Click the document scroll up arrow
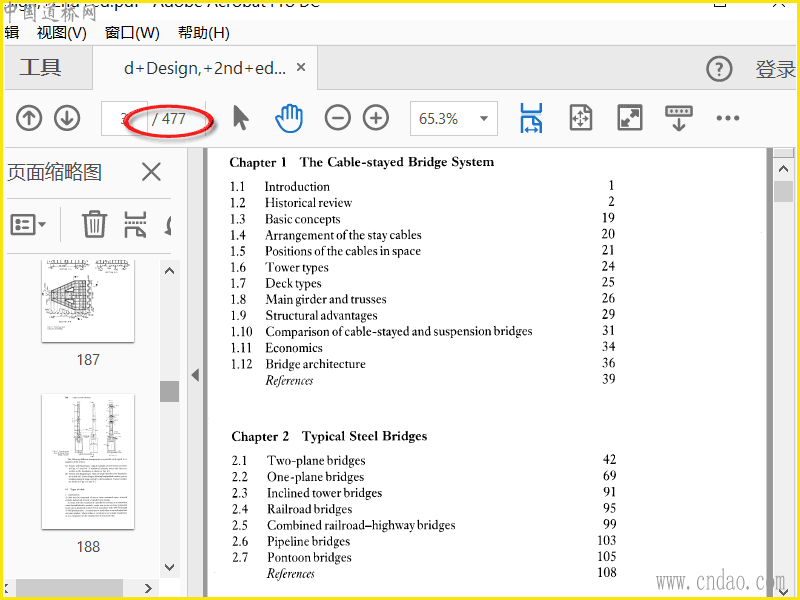This screenshot has height=600, width=800. [x=784, y=169]
